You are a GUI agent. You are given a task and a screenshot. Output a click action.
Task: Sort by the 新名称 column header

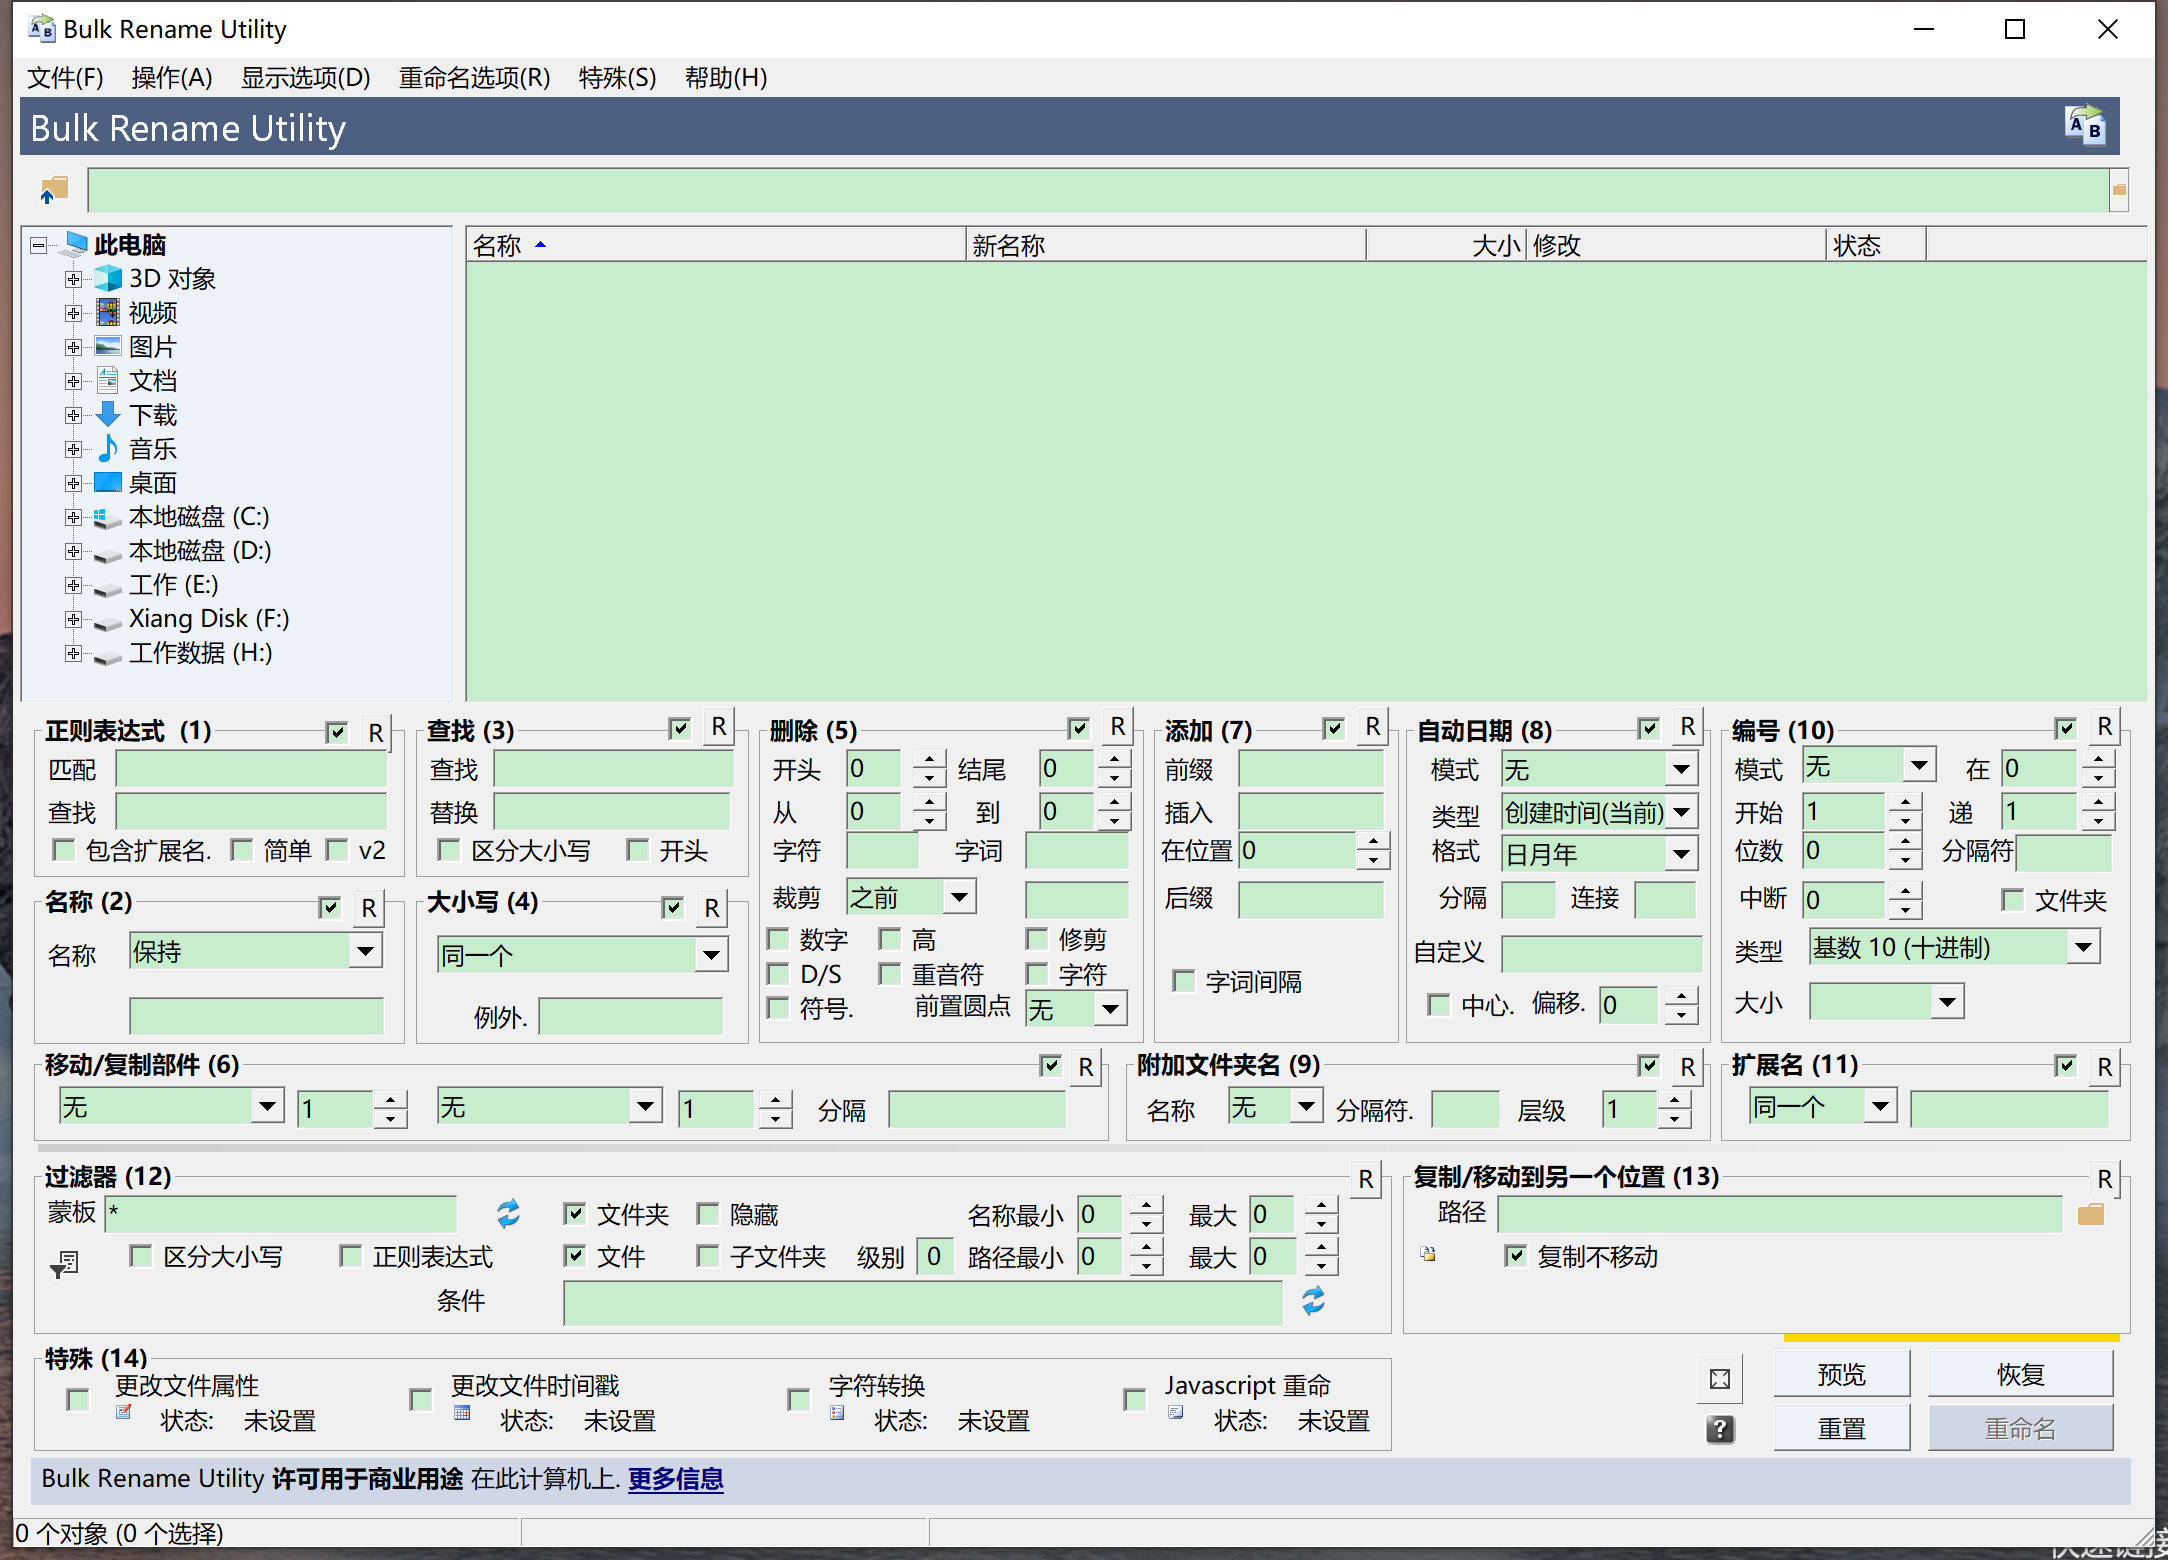1165,245
